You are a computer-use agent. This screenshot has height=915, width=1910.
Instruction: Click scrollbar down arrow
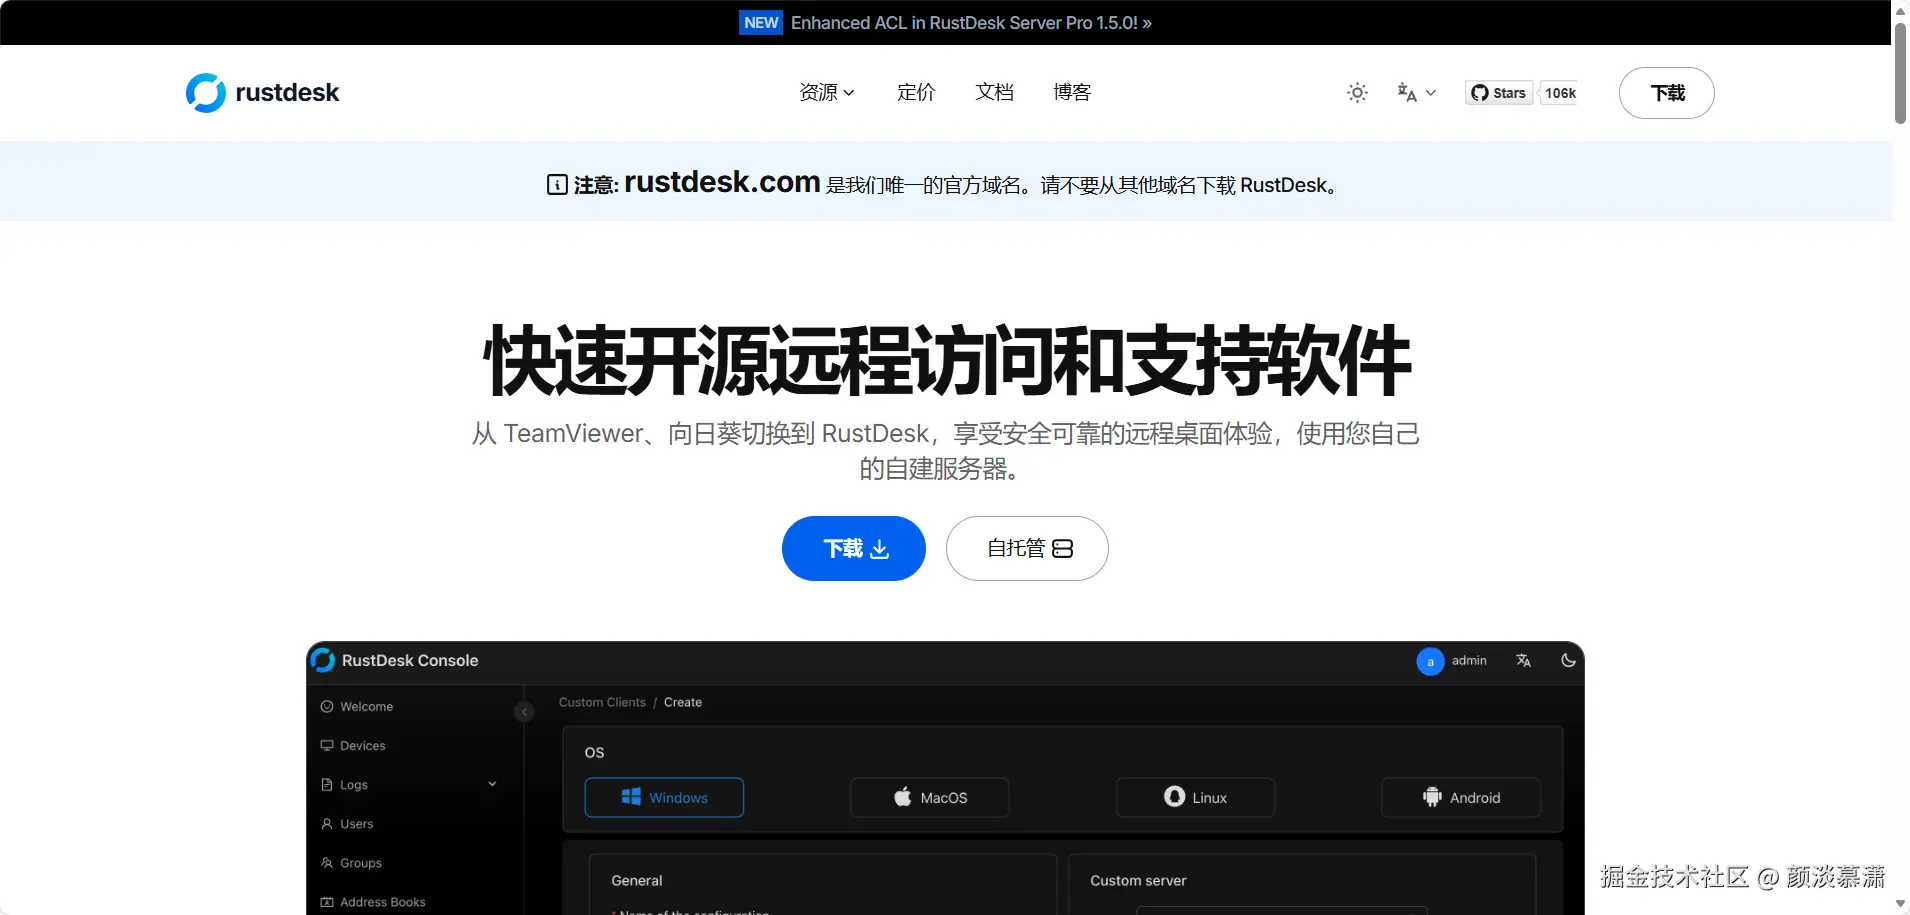click(x=1900, y=904)
